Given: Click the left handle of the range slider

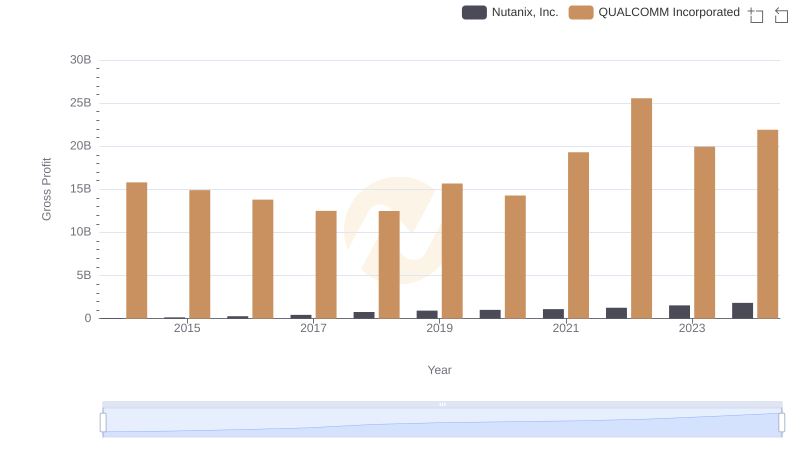Looking at the screenshot, I should 103,423.
